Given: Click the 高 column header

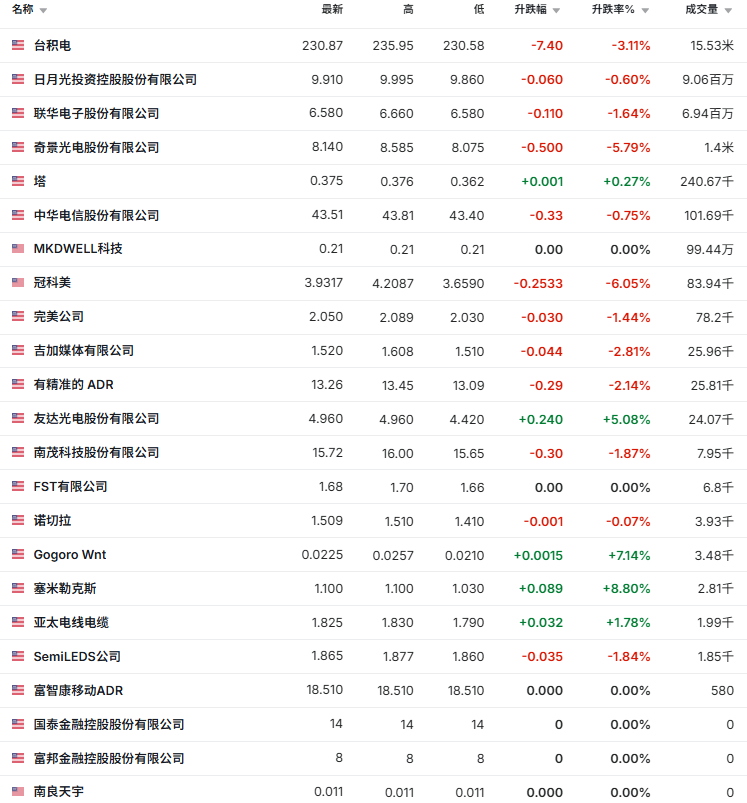Looking at the screenshot, I should coord(408,9).
